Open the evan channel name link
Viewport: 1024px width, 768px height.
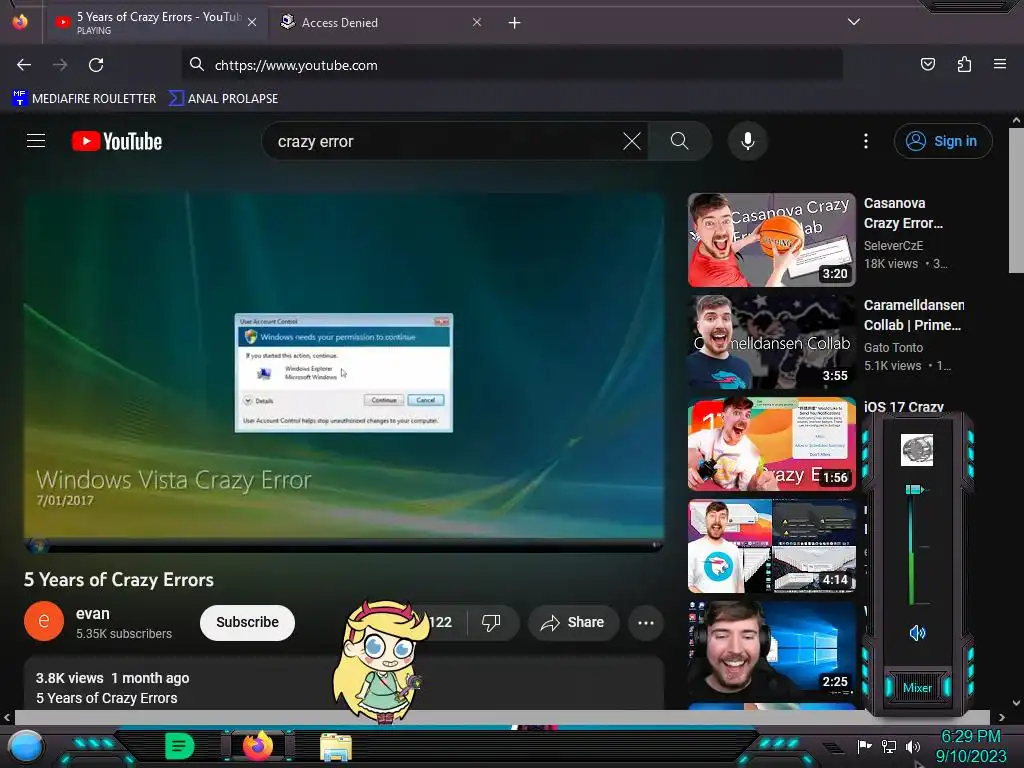tap(93, 614)
